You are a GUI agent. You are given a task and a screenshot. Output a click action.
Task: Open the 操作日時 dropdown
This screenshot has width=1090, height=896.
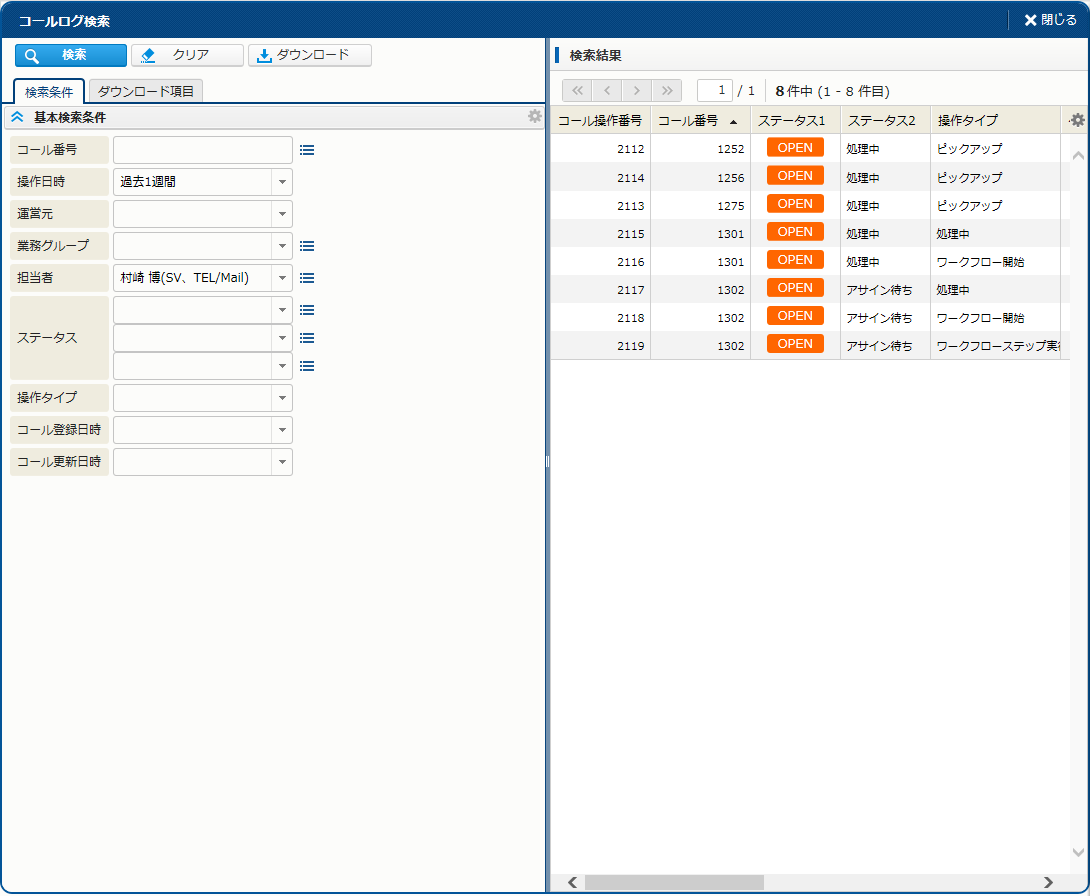click(282, 182)
